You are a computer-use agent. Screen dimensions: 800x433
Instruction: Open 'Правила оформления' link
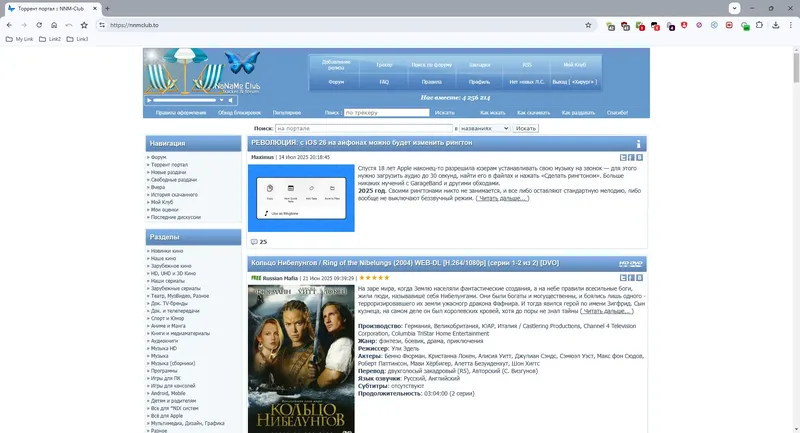click(181, 113)
